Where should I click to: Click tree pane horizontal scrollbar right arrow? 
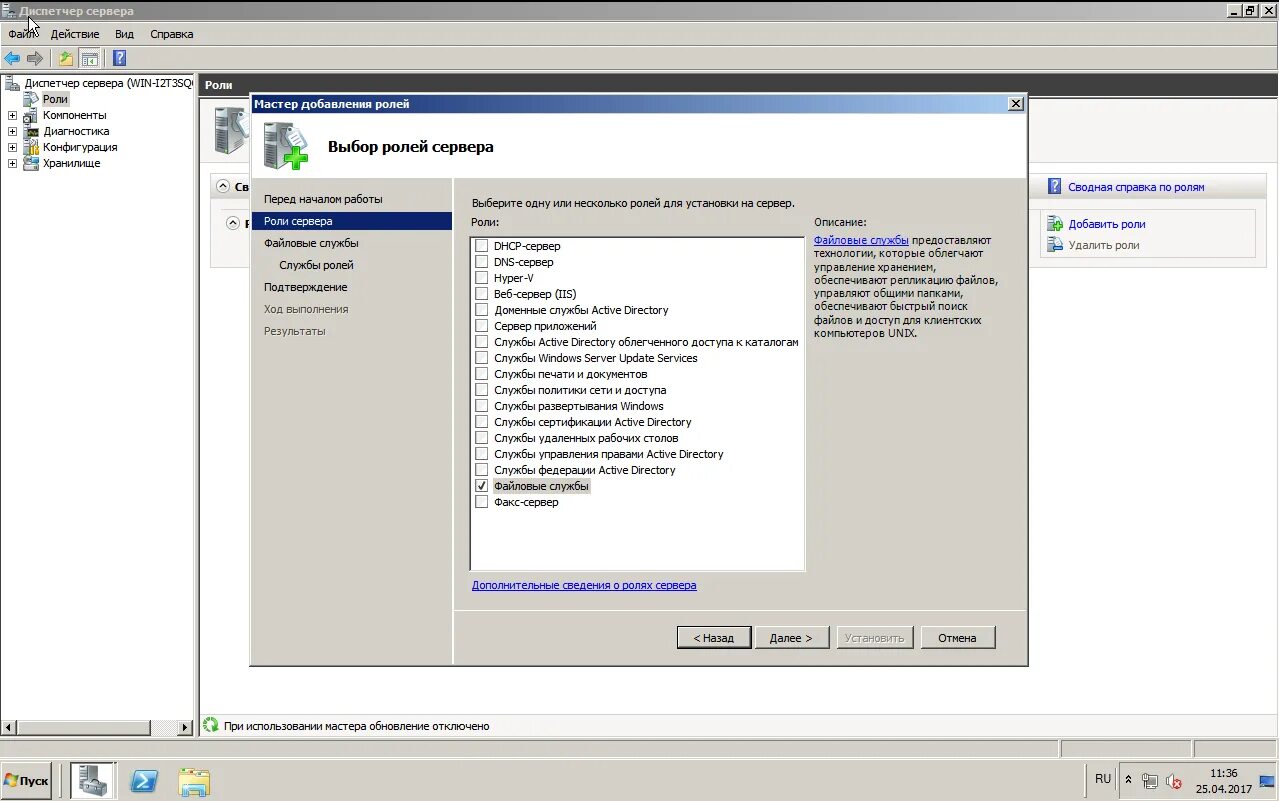[x=185, y=728]
